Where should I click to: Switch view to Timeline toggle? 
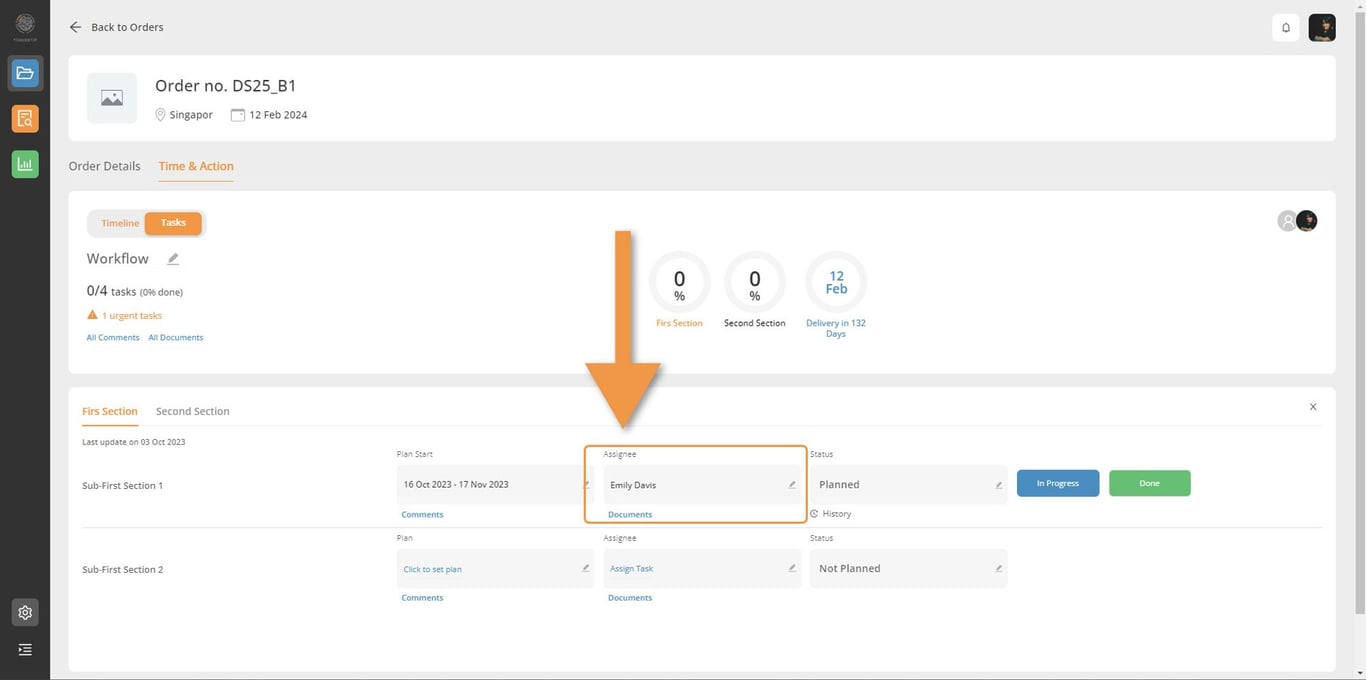click(120, 223)
